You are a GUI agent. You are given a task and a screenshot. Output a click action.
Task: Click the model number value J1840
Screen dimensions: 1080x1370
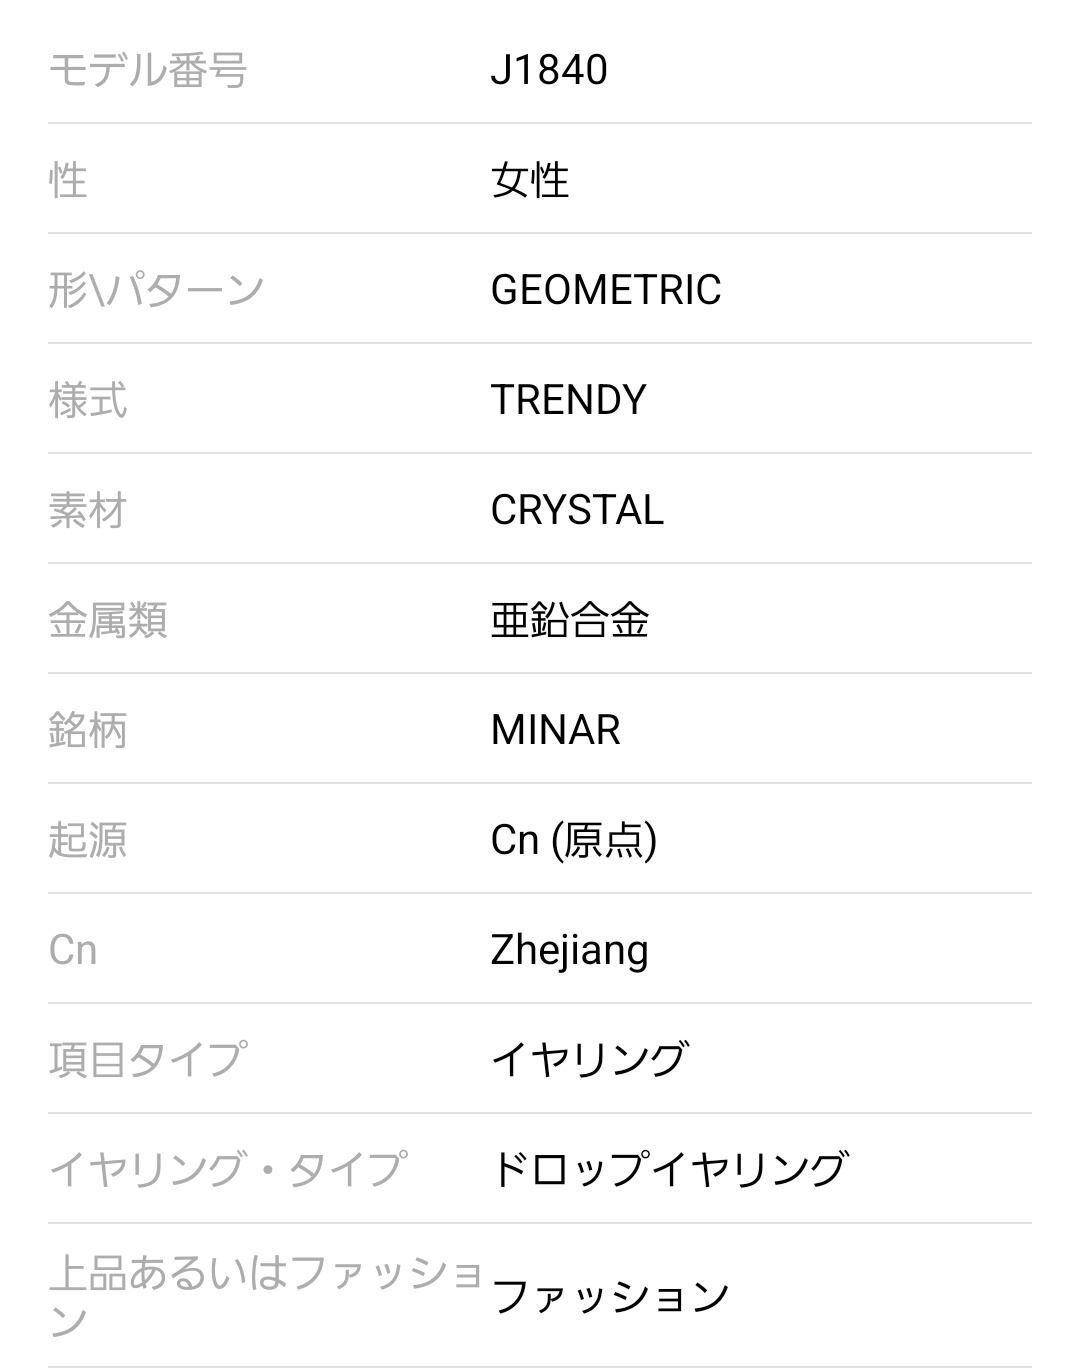click(548, 70)
